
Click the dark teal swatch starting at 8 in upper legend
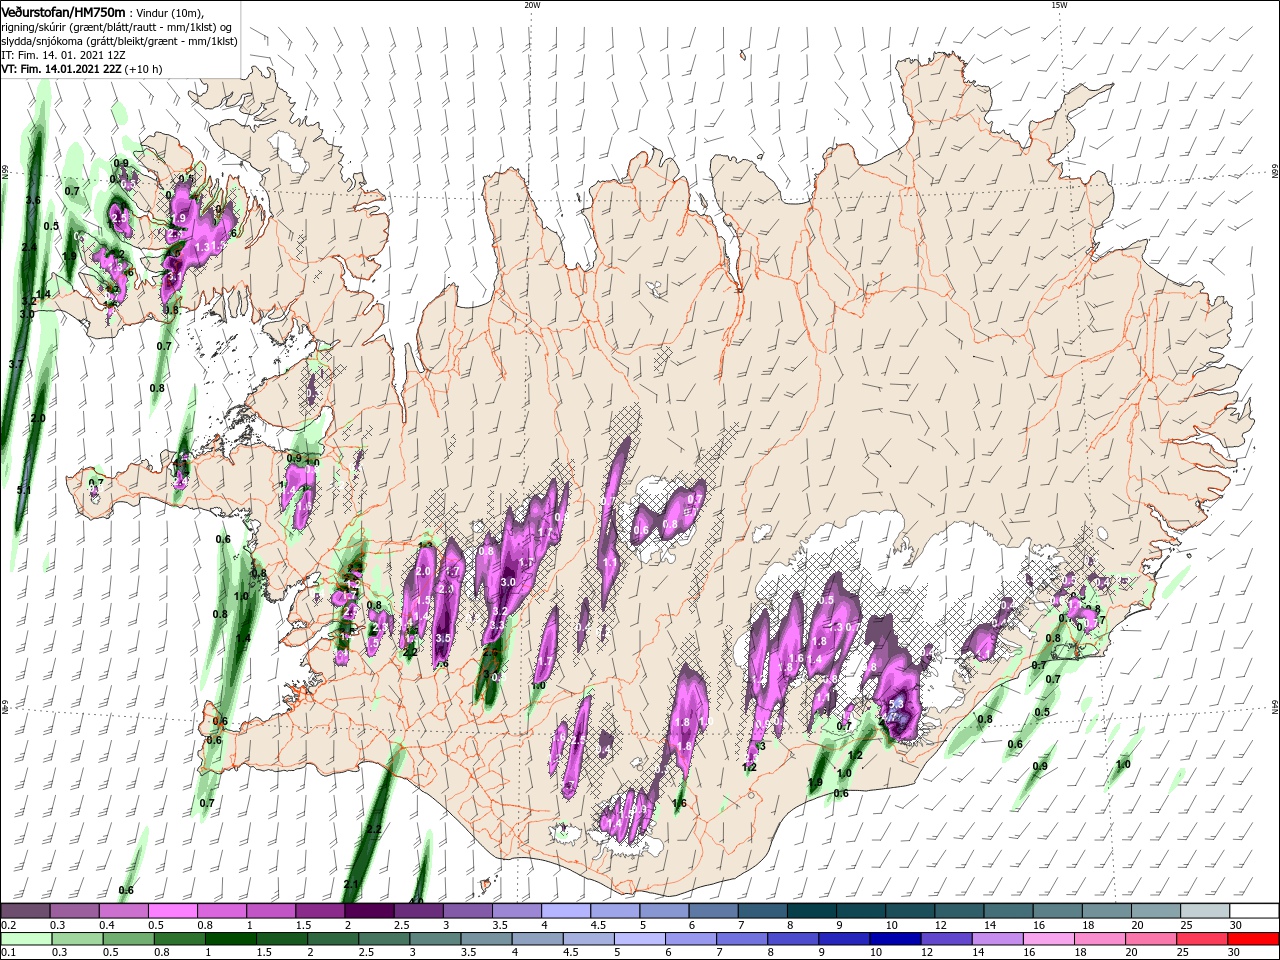(810, 911)
